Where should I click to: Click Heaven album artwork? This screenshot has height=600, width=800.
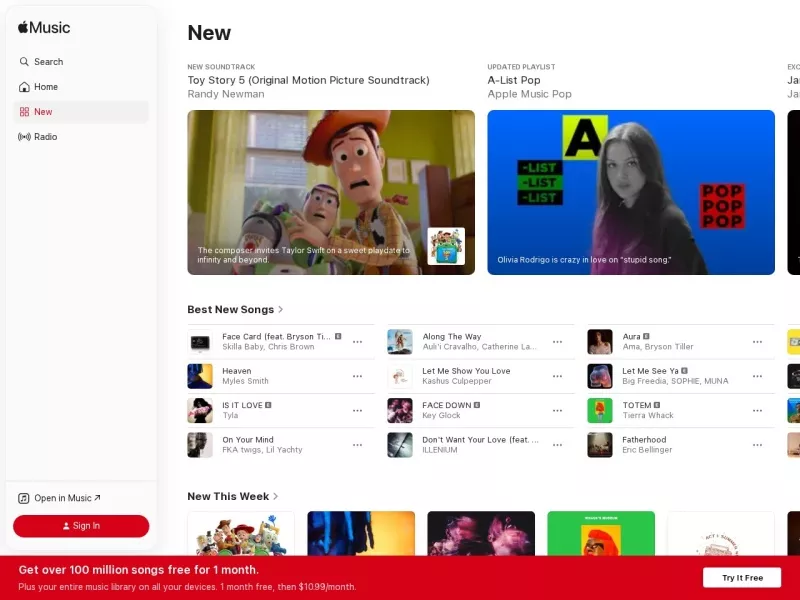click(x=200, y=376)
